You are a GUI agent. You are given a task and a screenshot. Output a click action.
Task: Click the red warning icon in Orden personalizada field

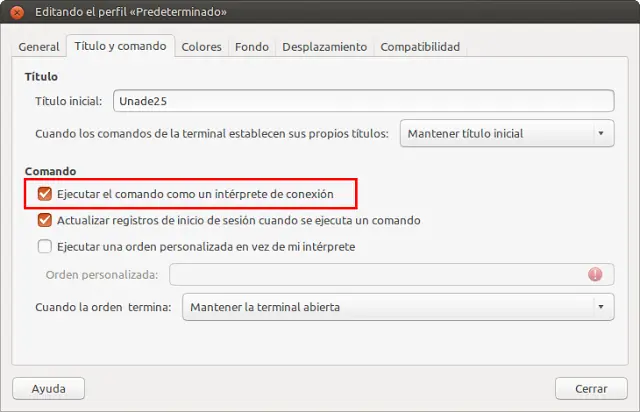595,274
